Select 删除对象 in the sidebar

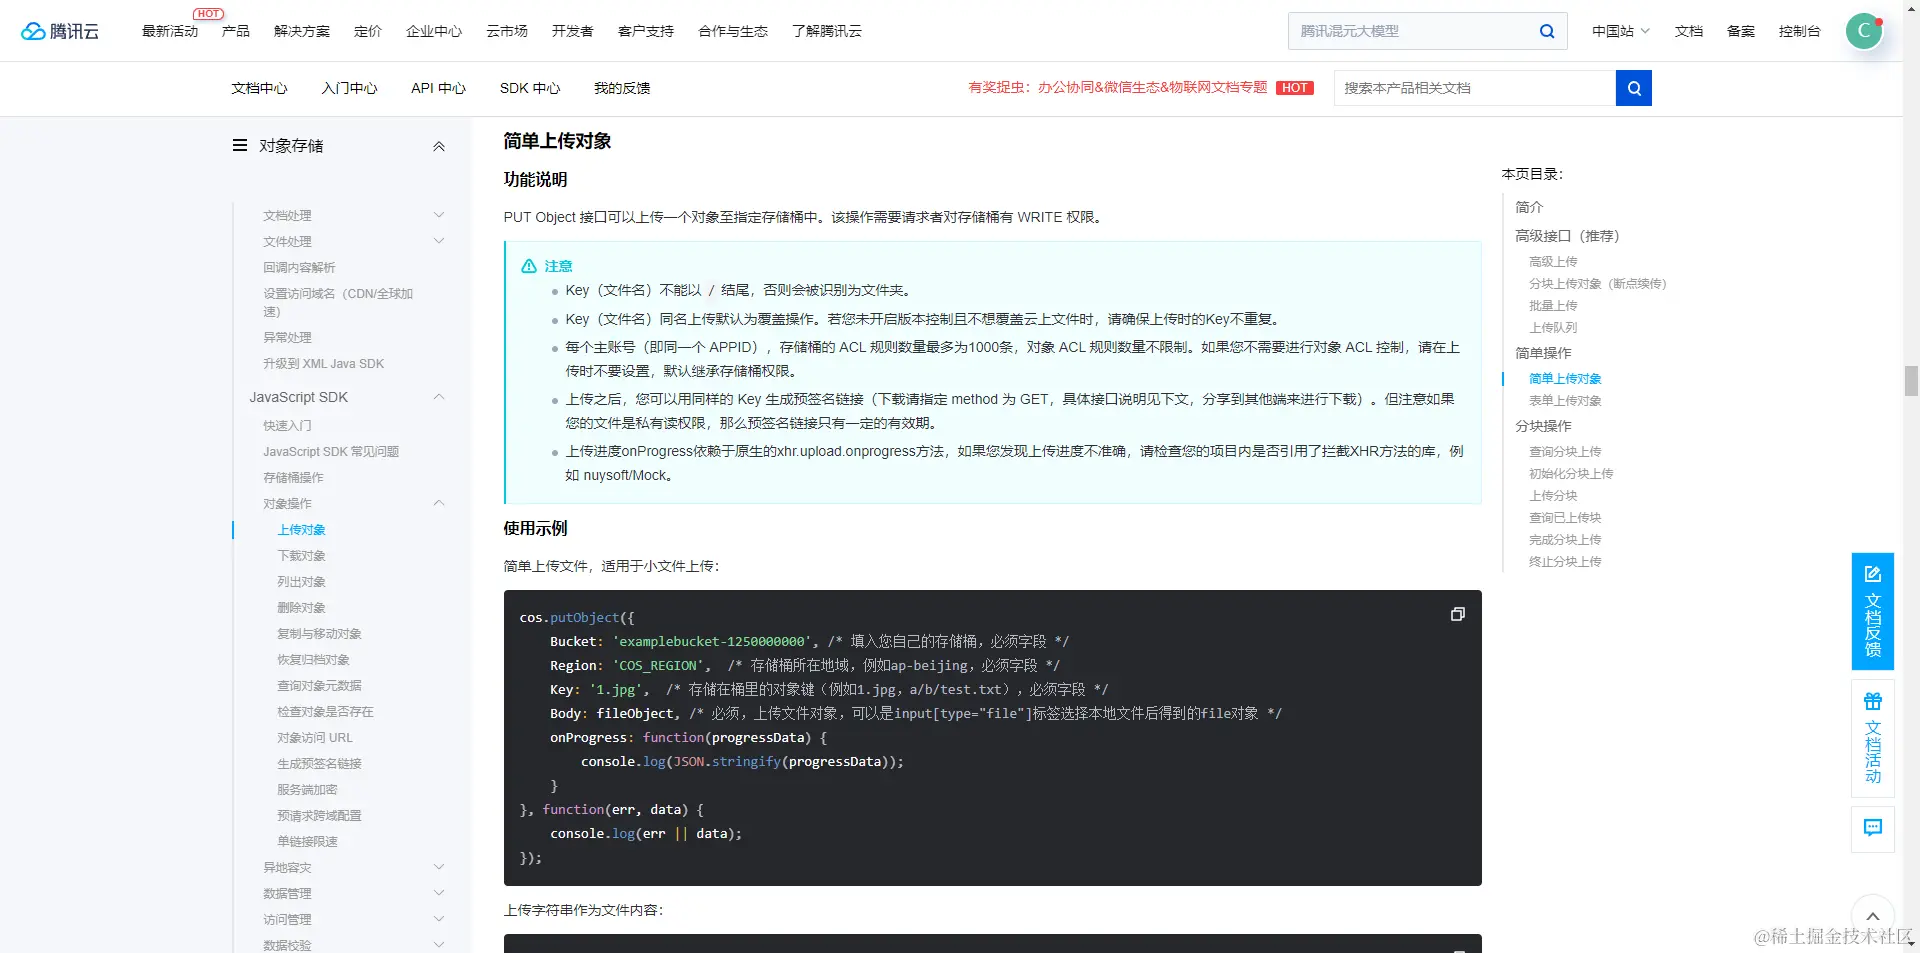pos(301,608)
